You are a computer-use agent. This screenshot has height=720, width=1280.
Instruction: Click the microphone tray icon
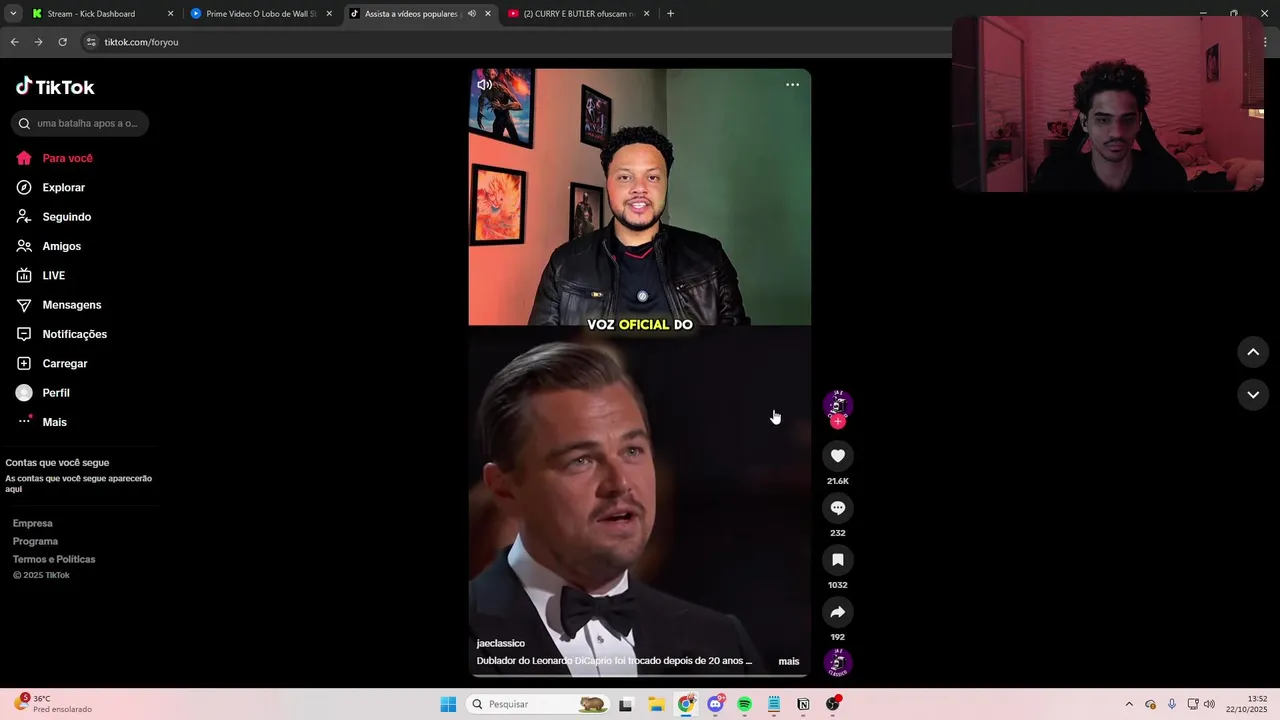[x=1172, y=704]
